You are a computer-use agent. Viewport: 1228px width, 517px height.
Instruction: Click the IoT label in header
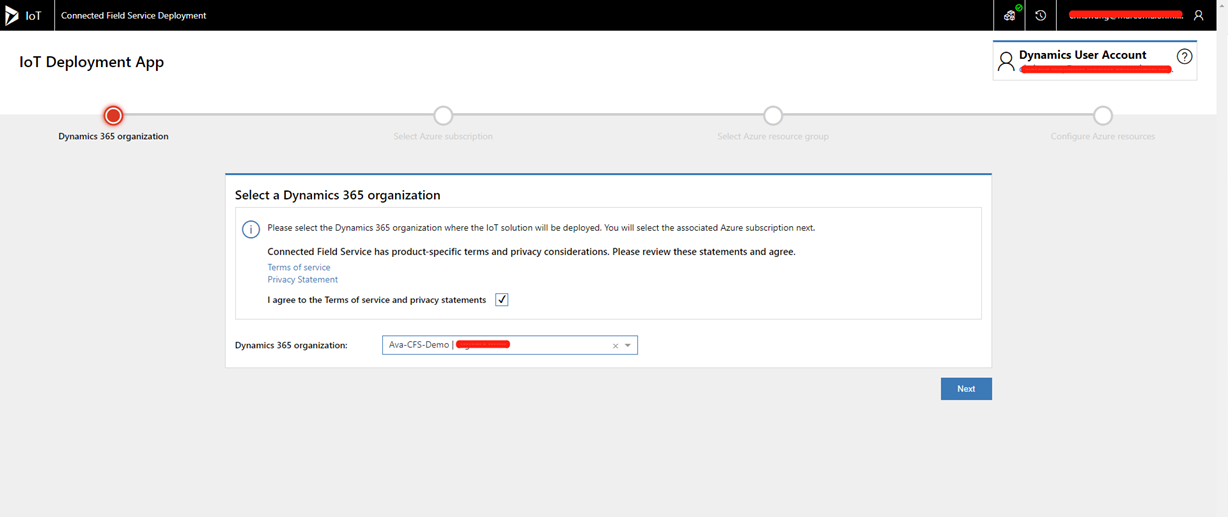pos(33,16)
